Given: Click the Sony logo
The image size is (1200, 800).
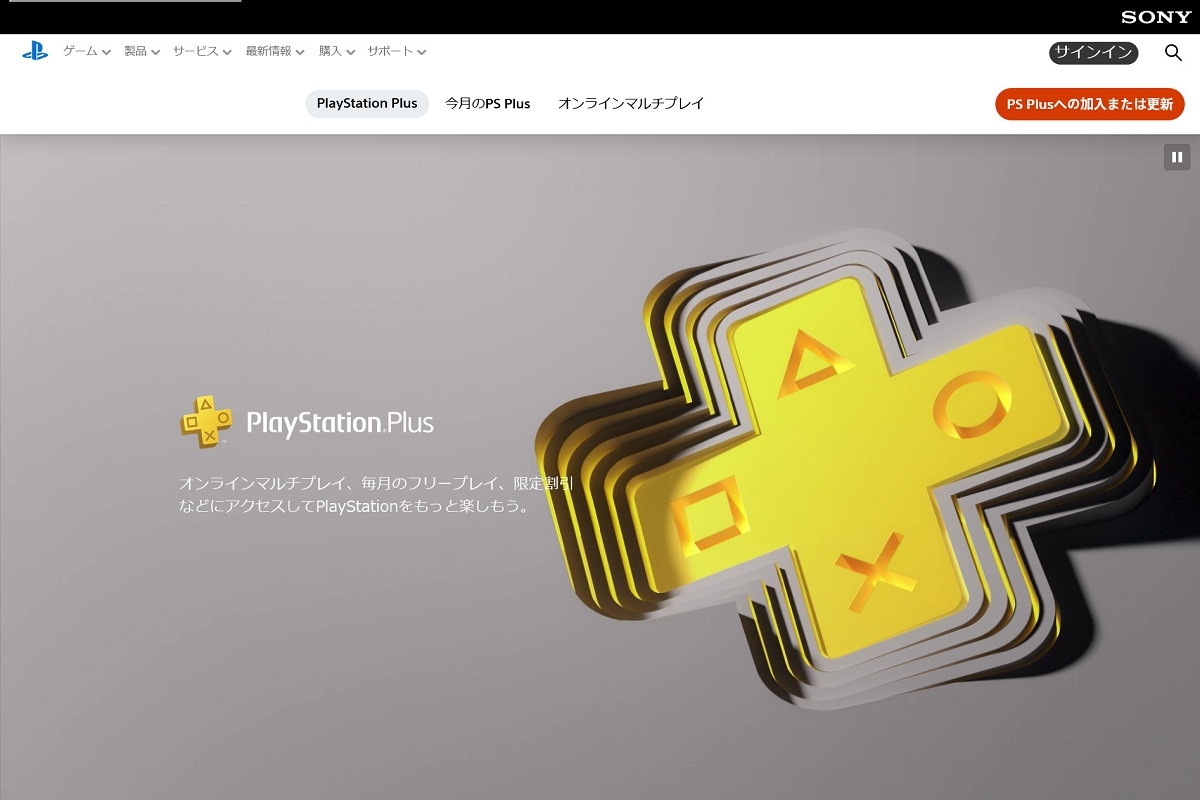Looking at the screenshot, I should [1156, 17].
